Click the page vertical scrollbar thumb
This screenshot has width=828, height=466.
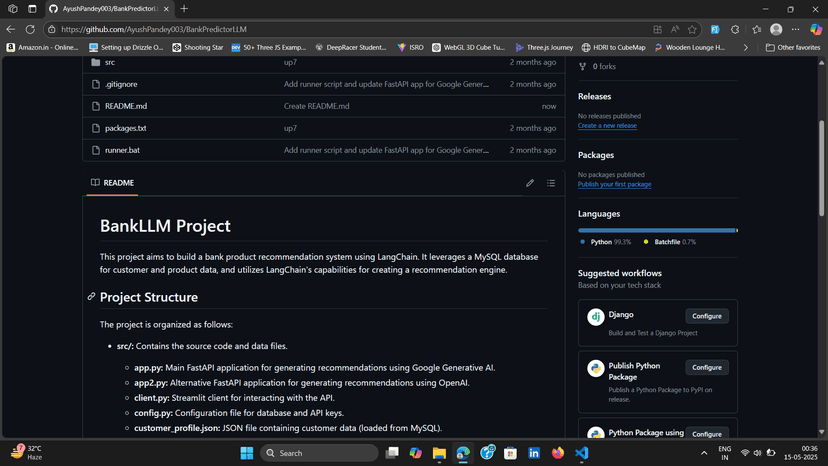821,168
